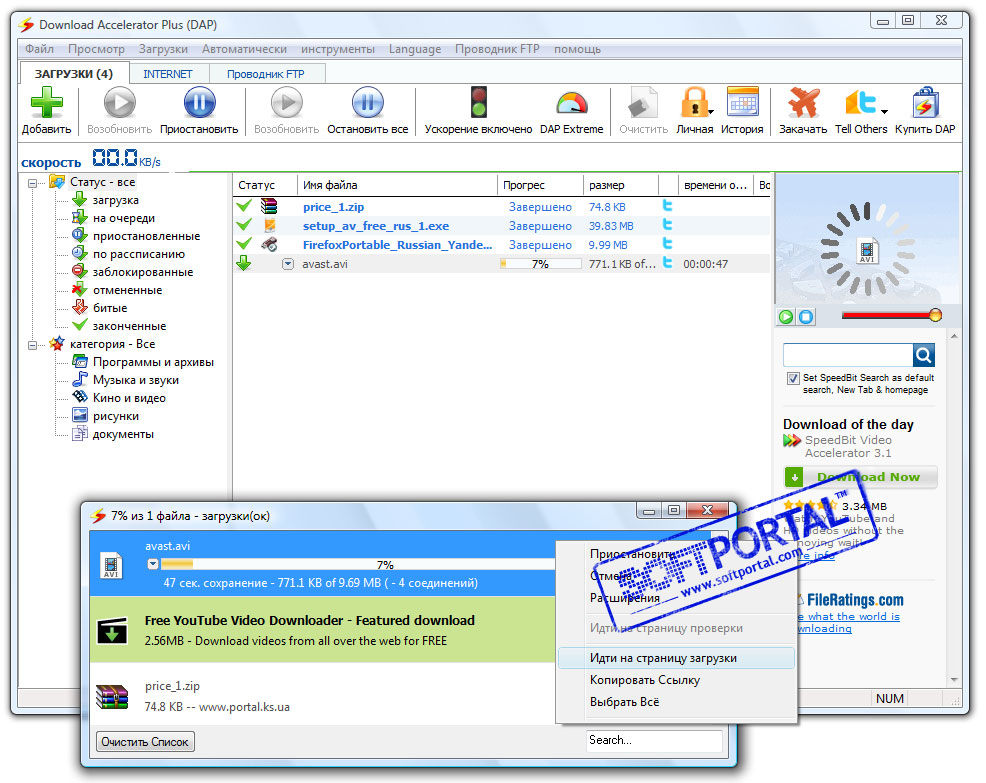Click the first grey Возобновить play icon
986x783 pixels.
click(119, 103)
